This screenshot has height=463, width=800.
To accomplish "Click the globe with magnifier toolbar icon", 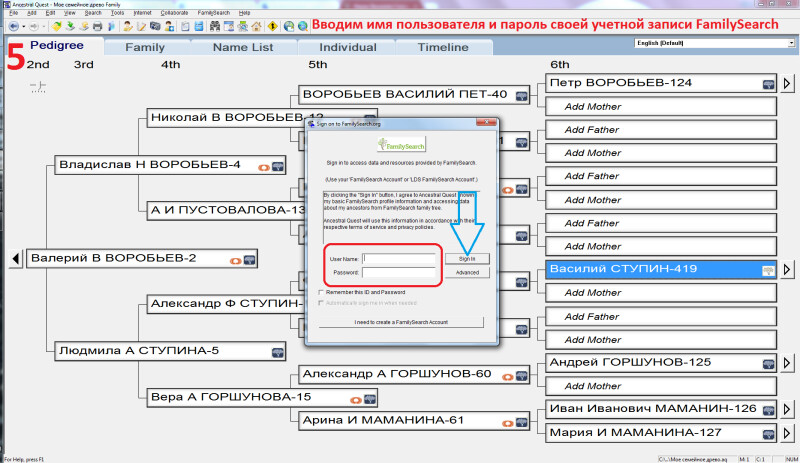I will pos(303,26).
